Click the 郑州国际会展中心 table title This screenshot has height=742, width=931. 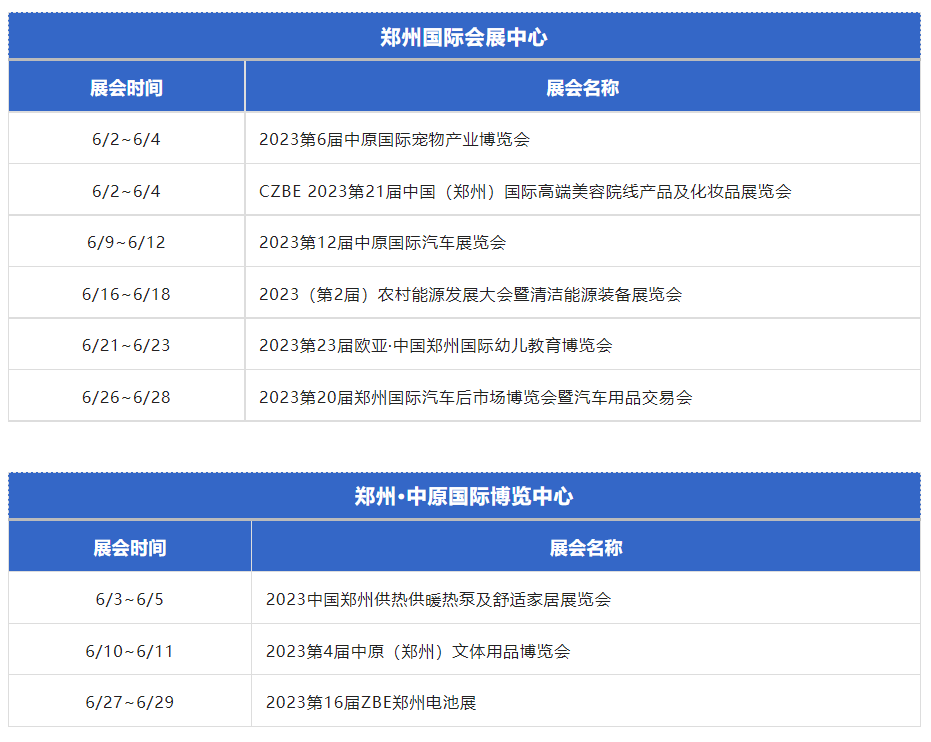click(464, 37)
